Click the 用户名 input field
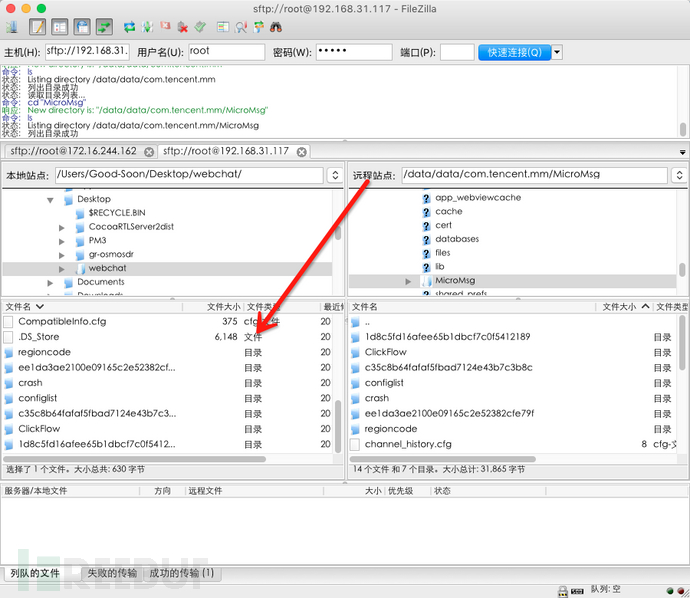This screenshot has width=690, height=598. click(226, 52)
